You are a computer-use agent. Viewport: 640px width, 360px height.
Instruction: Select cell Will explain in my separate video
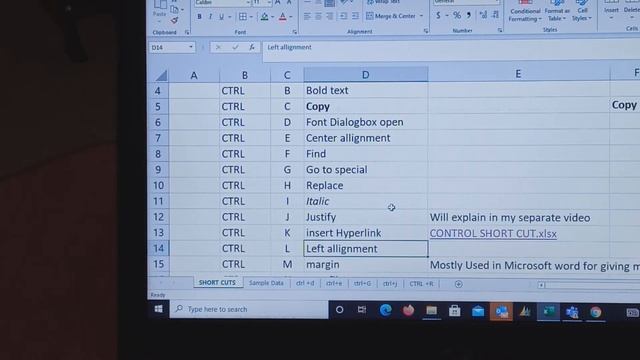pyautogui.click(x=518, y=218)
